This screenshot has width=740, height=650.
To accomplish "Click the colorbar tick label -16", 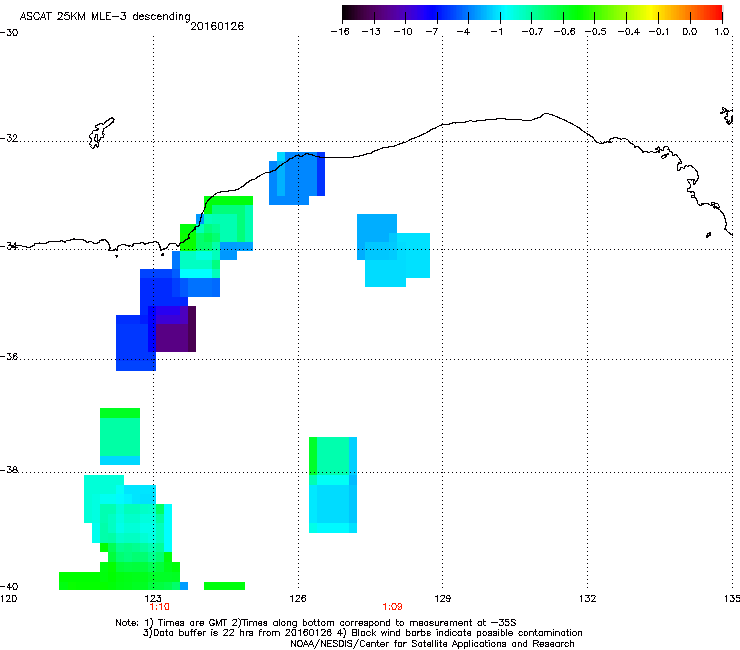I will 340,32.
